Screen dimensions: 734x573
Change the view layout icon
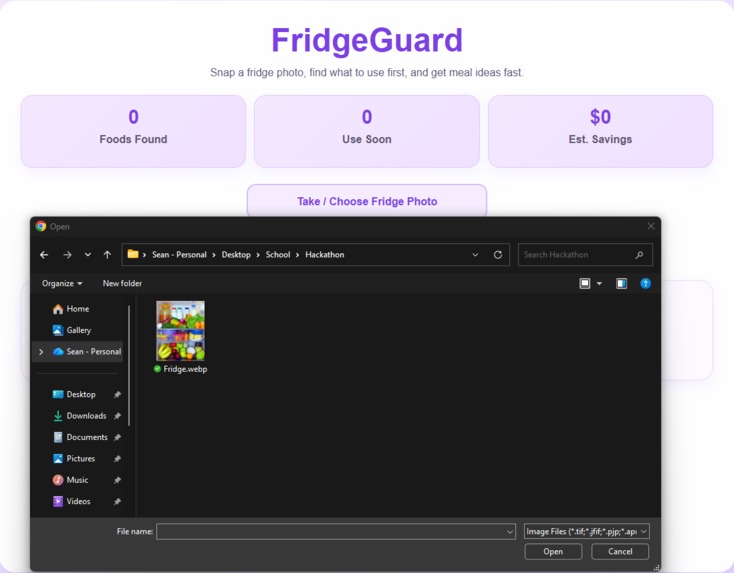point(585,283)
